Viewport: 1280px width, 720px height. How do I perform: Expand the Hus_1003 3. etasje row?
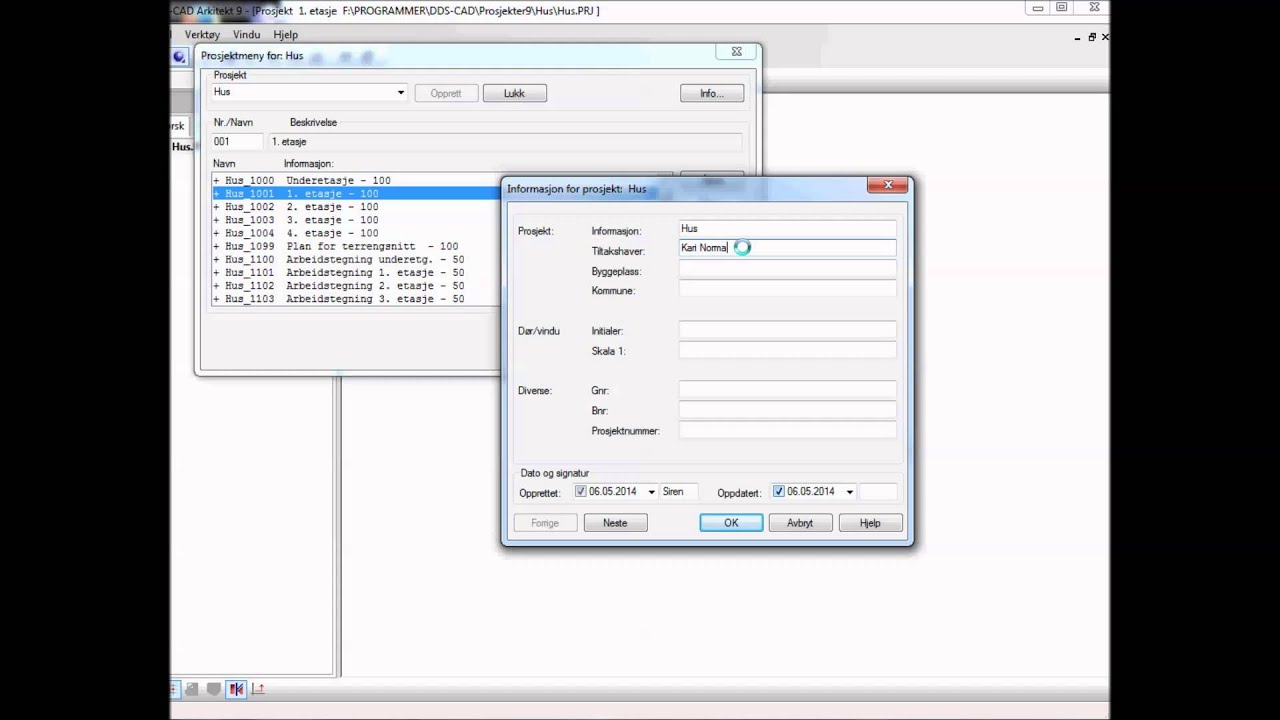point(216,220)
